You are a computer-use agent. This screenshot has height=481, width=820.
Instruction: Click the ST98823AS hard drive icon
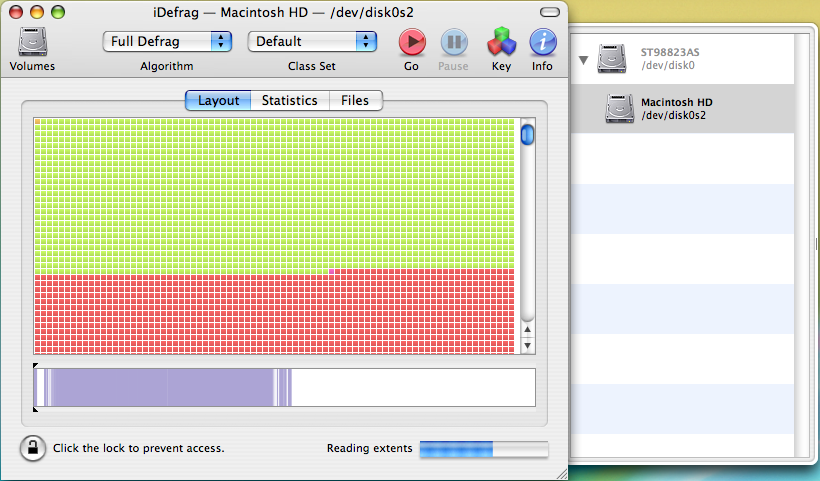(612, 59)
